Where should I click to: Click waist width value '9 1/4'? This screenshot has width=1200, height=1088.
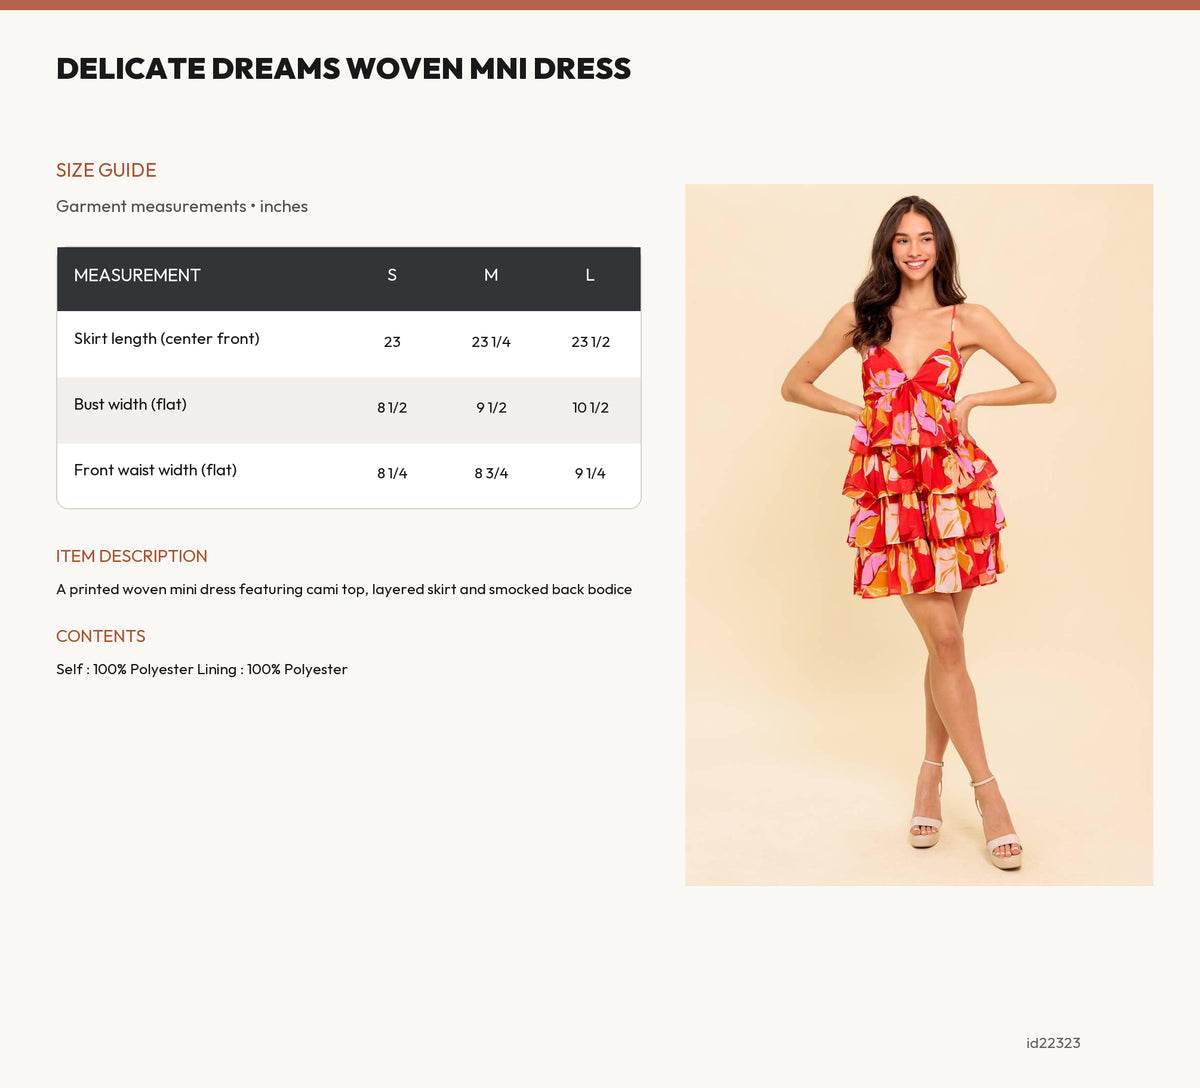[x=590, y=474]
